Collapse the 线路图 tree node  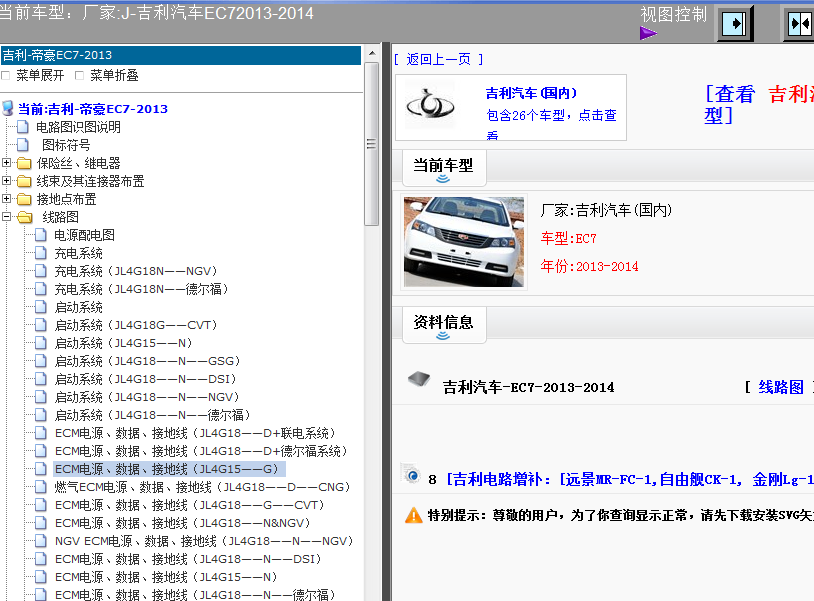coord(7,216)
